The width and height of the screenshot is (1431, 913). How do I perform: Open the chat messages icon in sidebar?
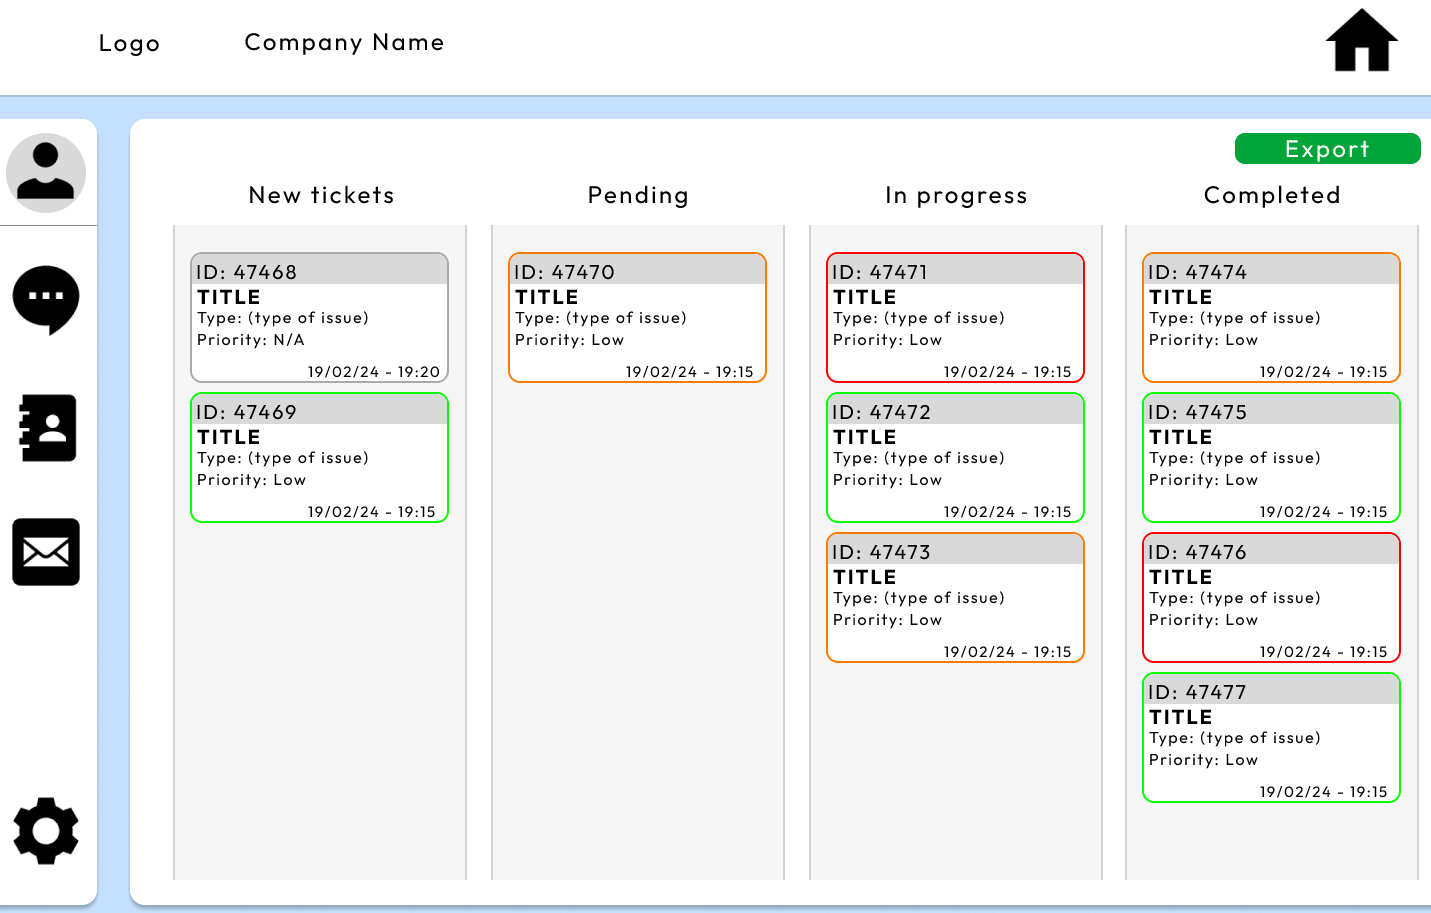pyautogui.click(x=46, y=299)
